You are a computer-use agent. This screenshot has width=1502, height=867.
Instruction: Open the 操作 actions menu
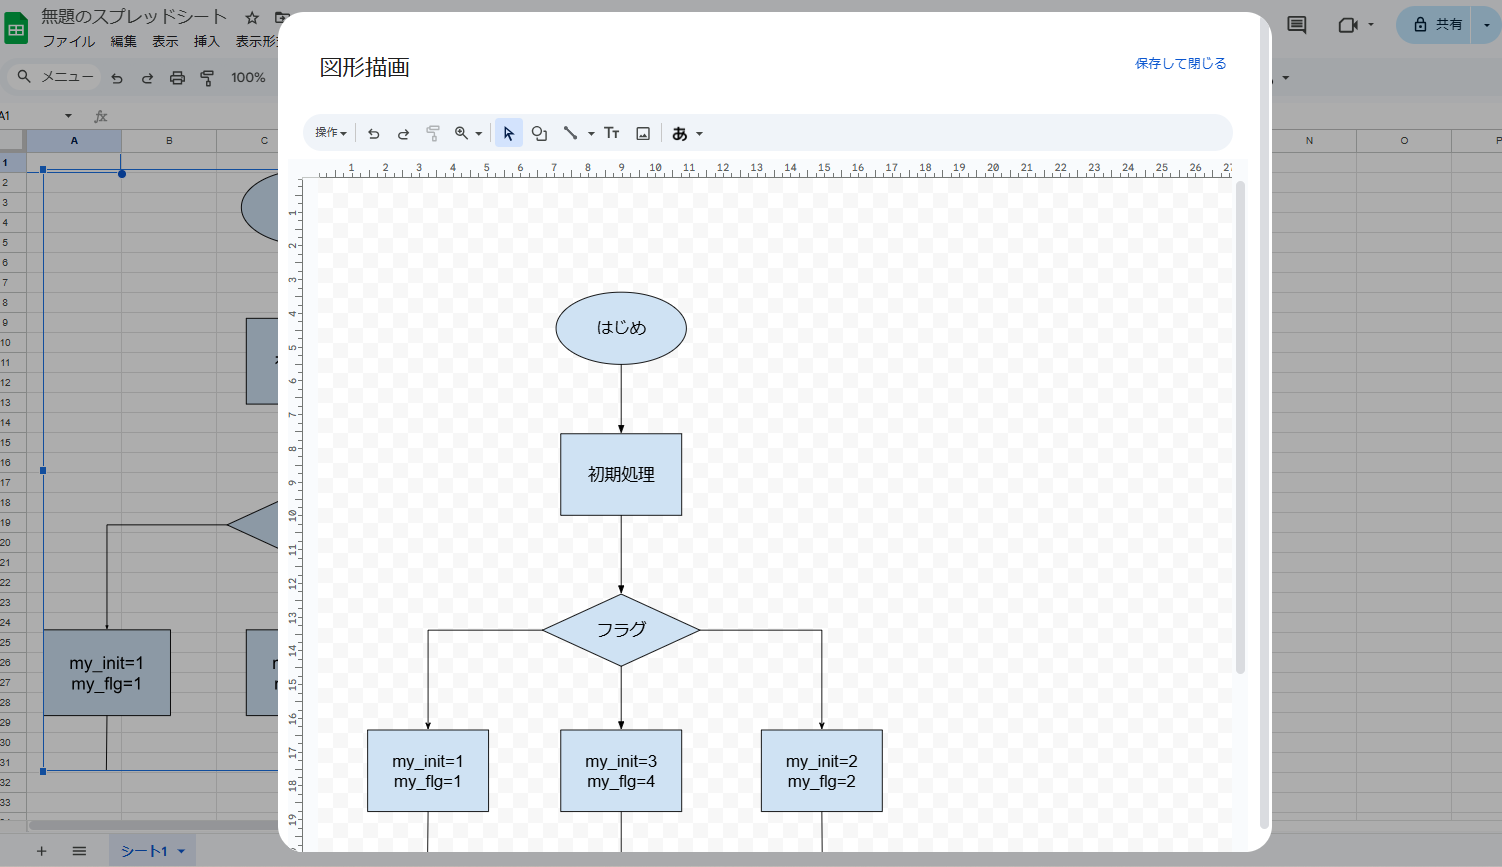tap(331, 133)
